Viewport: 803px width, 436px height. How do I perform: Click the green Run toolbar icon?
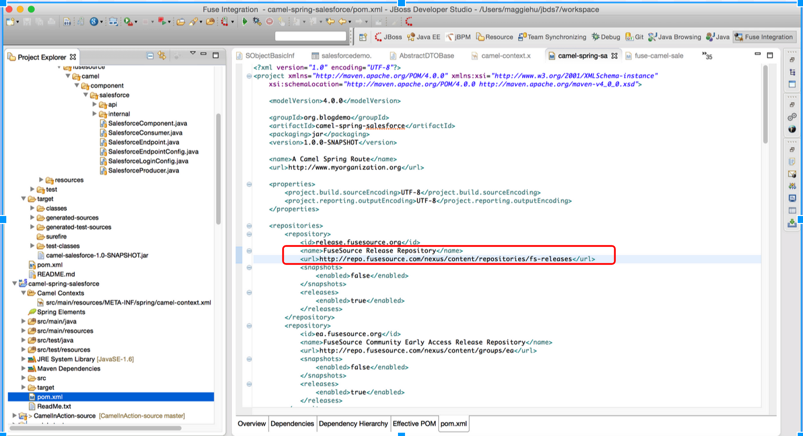[245, 22]
